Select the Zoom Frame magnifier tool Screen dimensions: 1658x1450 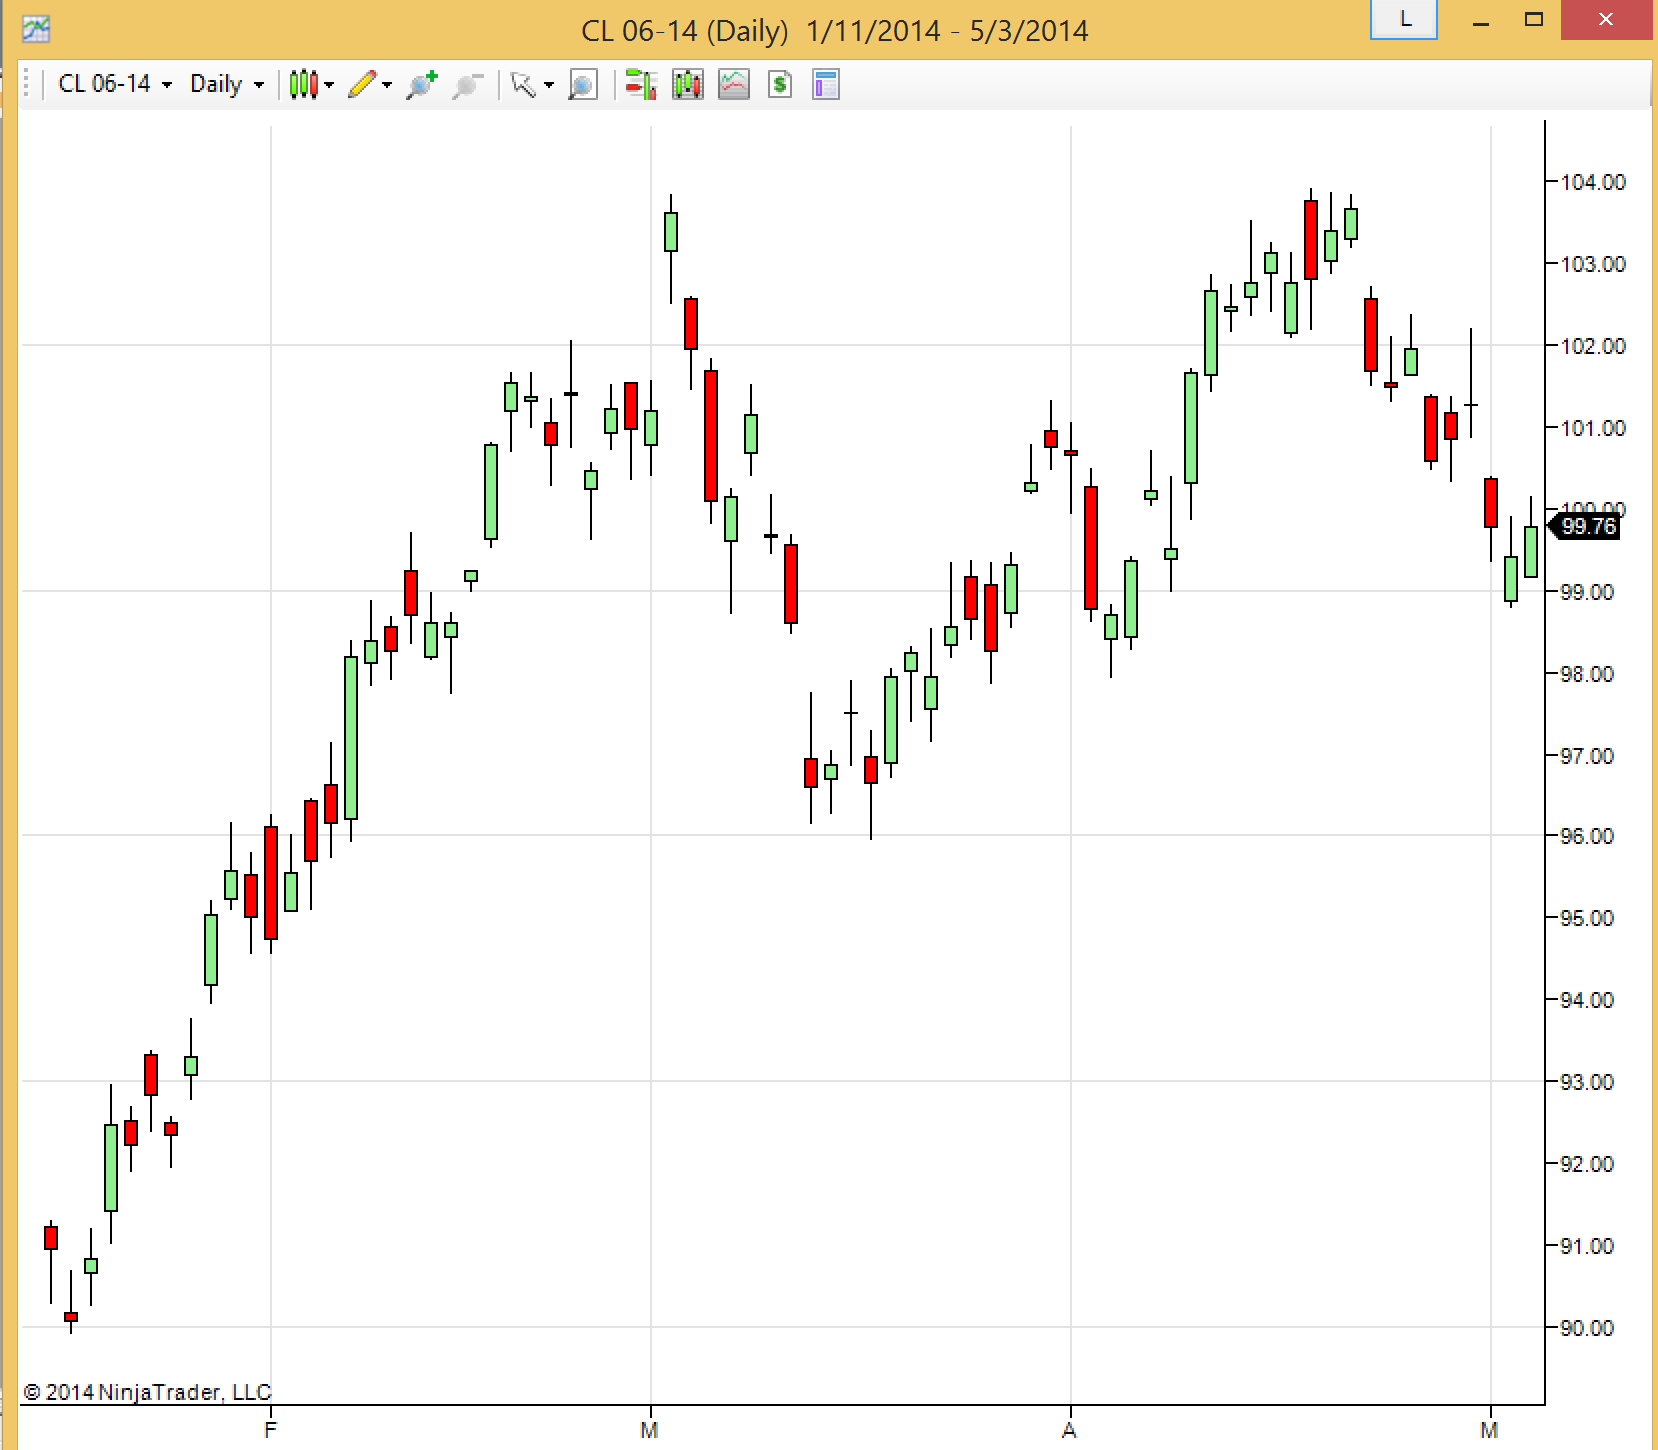[582, 85]
